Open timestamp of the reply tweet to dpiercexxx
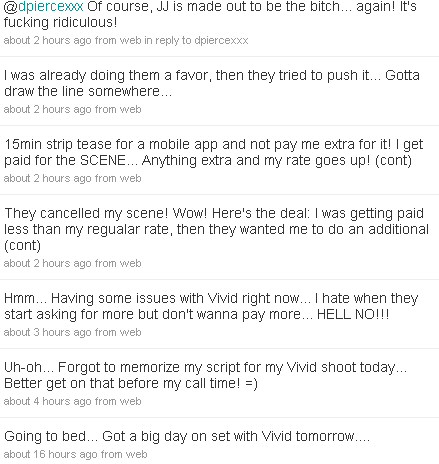 (x=47, y=40)
